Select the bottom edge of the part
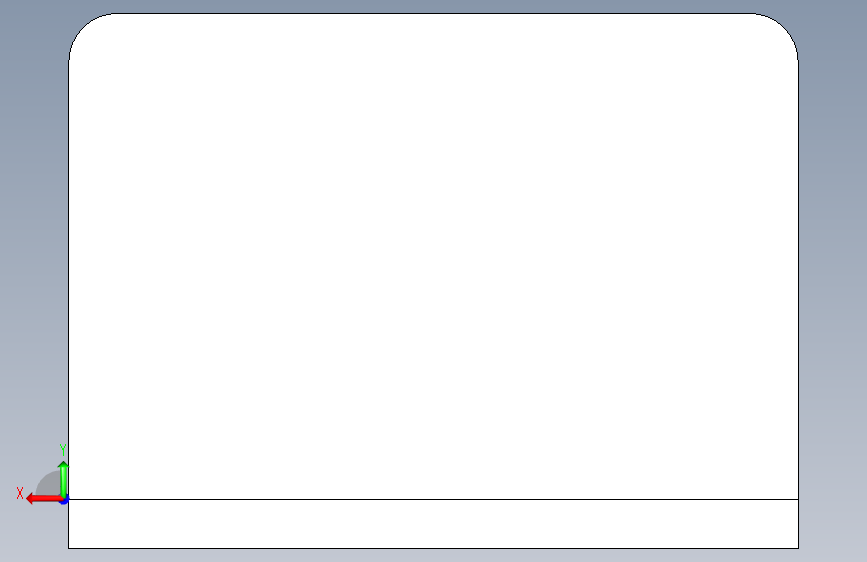The image size is (867, 562). pos(434,548)
